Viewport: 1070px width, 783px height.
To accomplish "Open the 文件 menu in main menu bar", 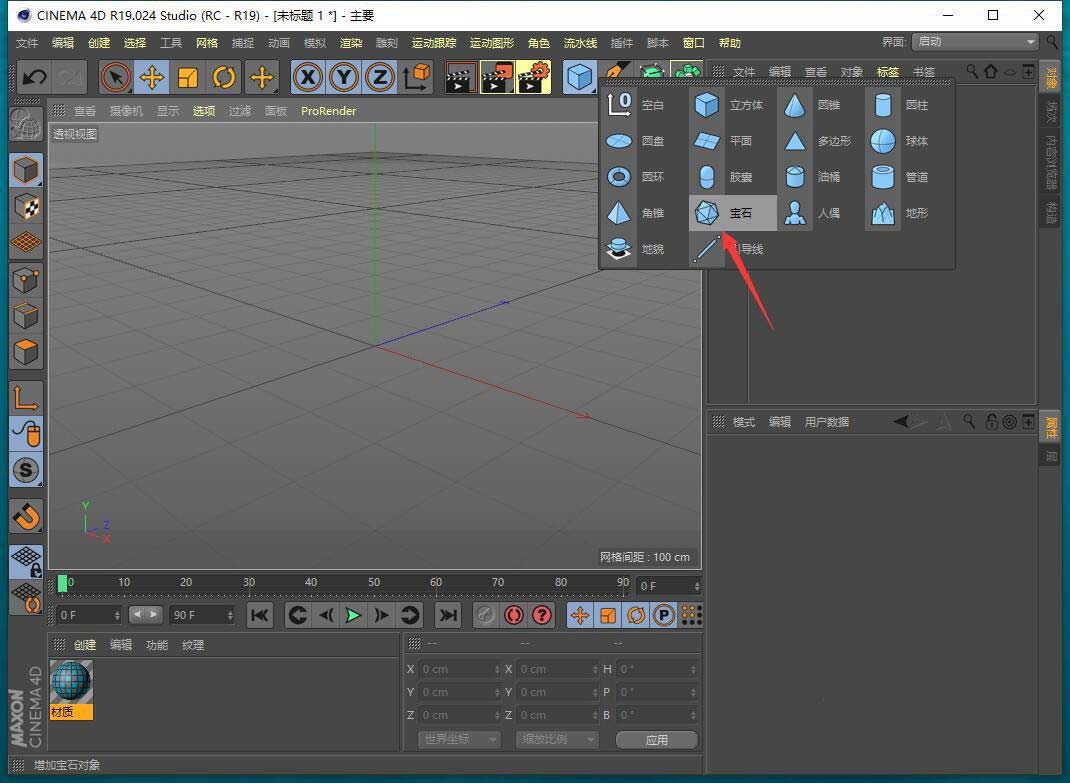I will tap(27, 43).
